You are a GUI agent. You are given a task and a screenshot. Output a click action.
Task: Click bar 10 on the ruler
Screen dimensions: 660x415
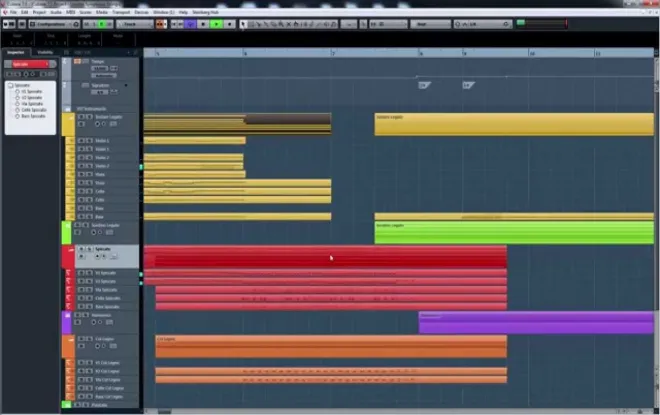click(x=532, y=53)
